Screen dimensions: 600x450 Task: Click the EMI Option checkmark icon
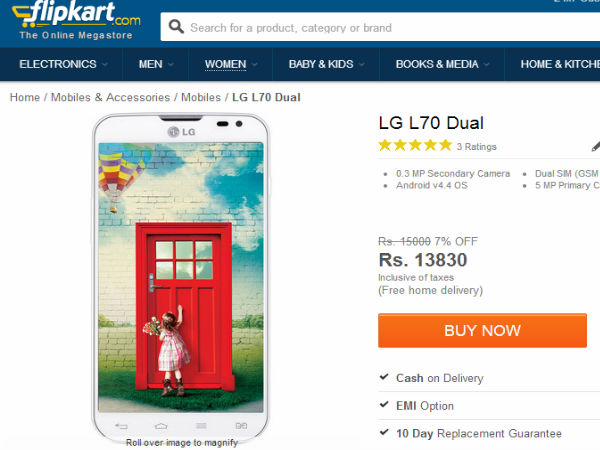coord(385,405)
